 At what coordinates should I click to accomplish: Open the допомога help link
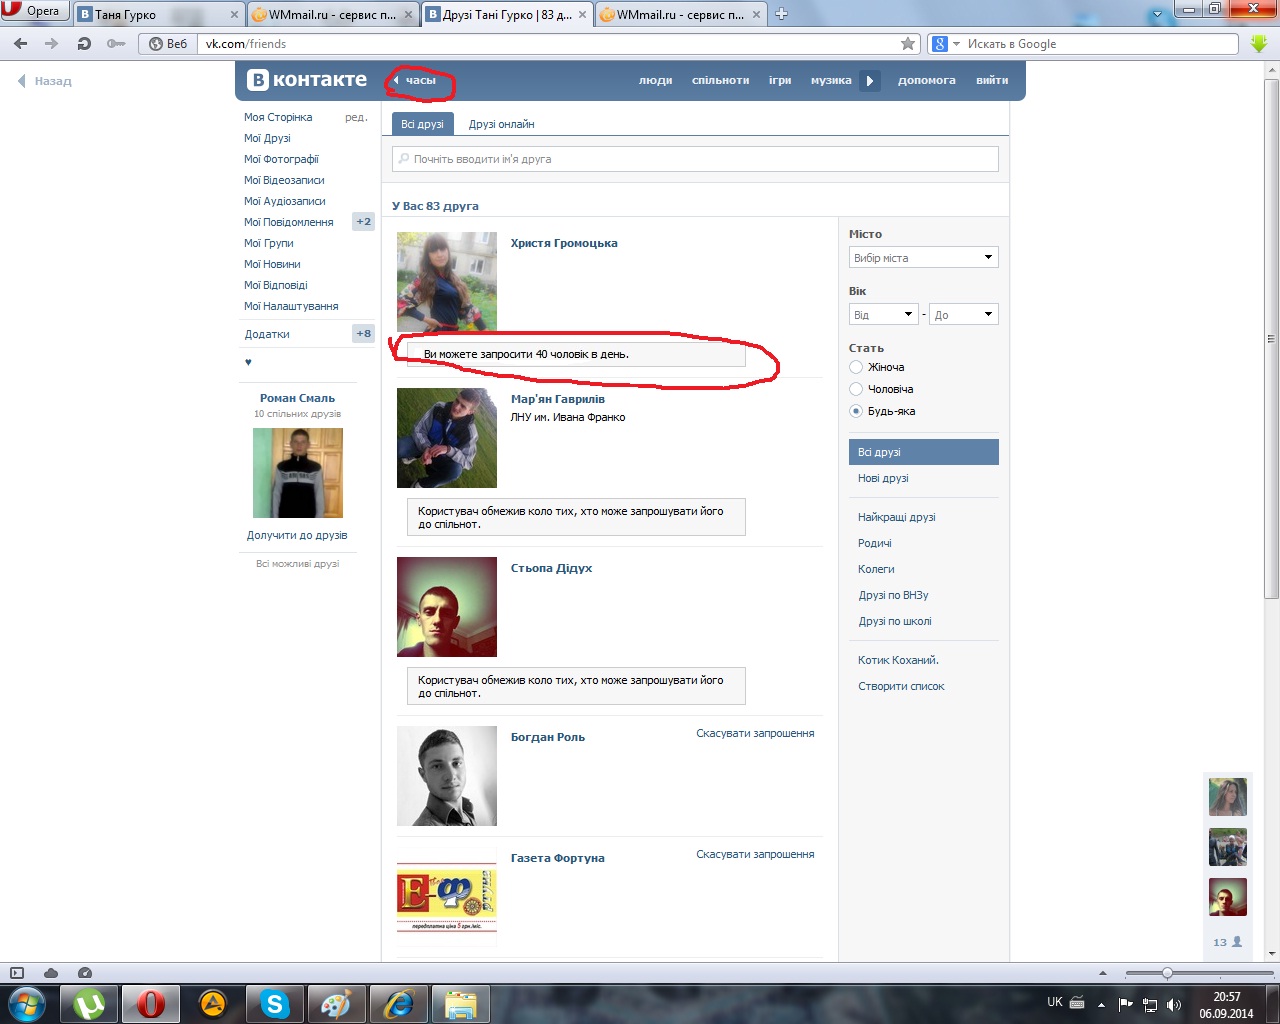click(x=927, y=80)
